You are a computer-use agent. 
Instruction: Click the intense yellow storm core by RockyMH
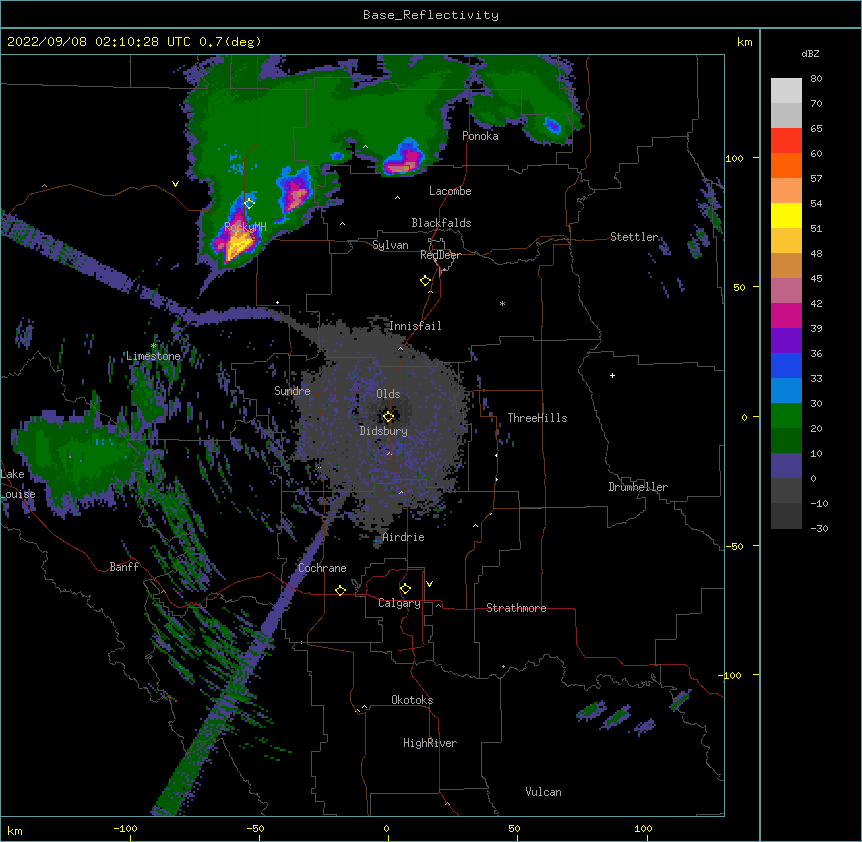tap(237, 243)
